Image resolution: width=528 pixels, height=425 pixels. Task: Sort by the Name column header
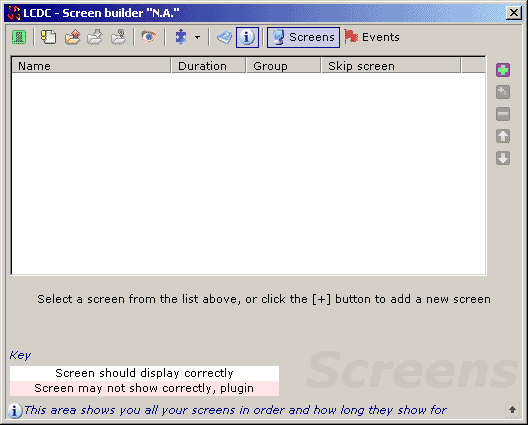pos(91,66)
